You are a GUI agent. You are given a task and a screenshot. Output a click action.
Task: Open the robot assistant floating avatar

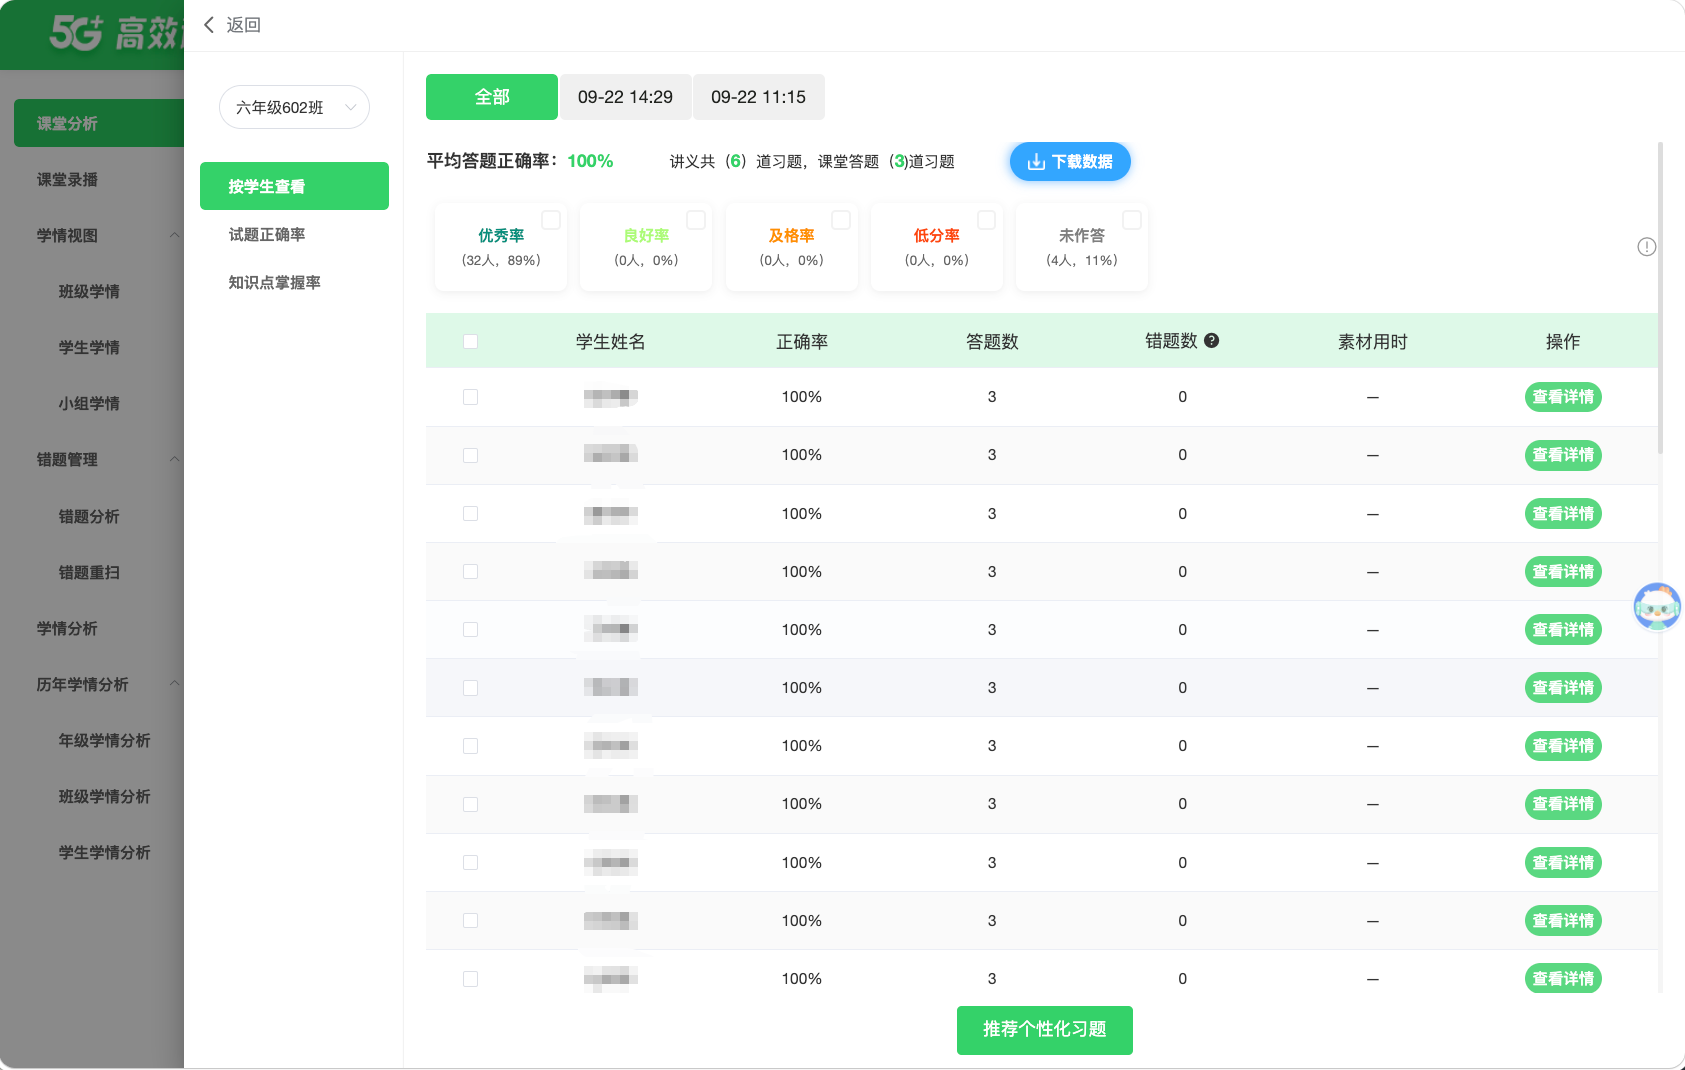[1657, 606]
